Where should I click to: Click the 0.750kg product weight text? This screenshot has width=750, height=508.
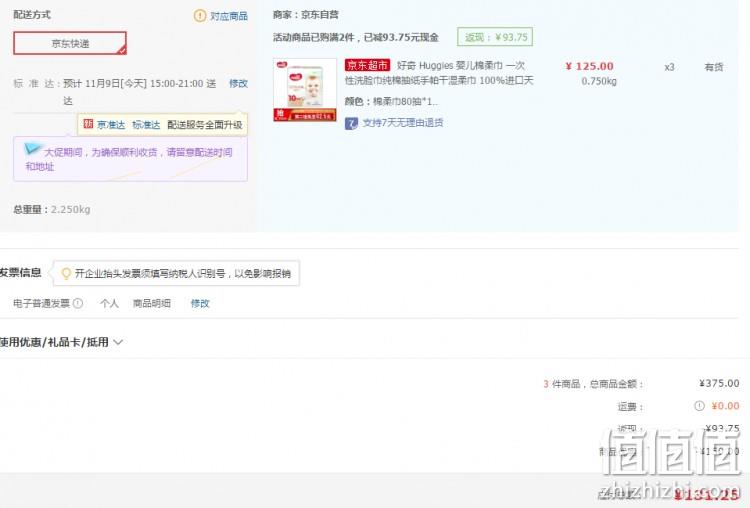pyautogui.click(x=599, y=81)
